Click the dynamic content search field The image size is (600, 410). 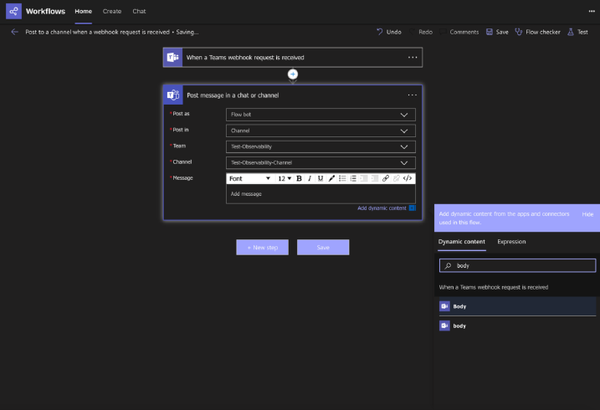[518, 266]
